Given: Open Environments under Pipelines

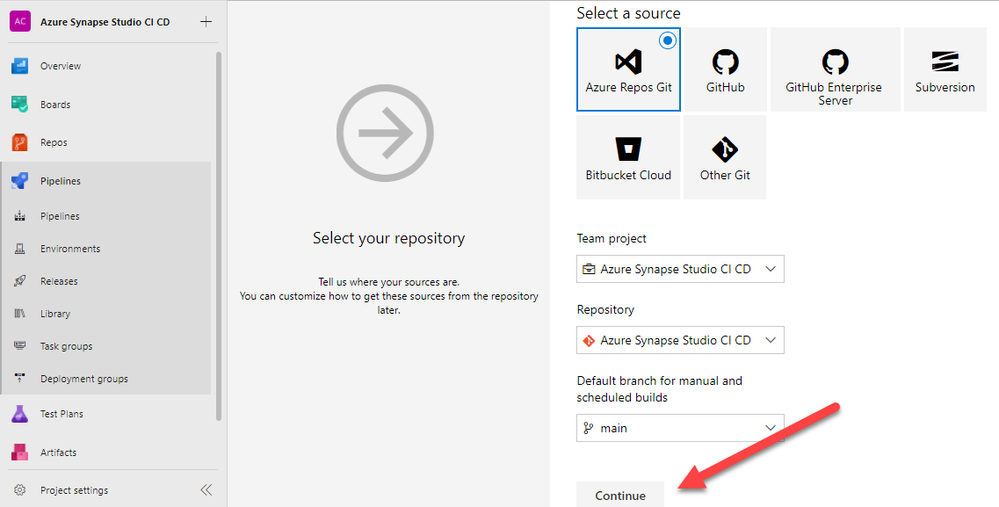Looking at the screenshot, I should click(70, 249).
